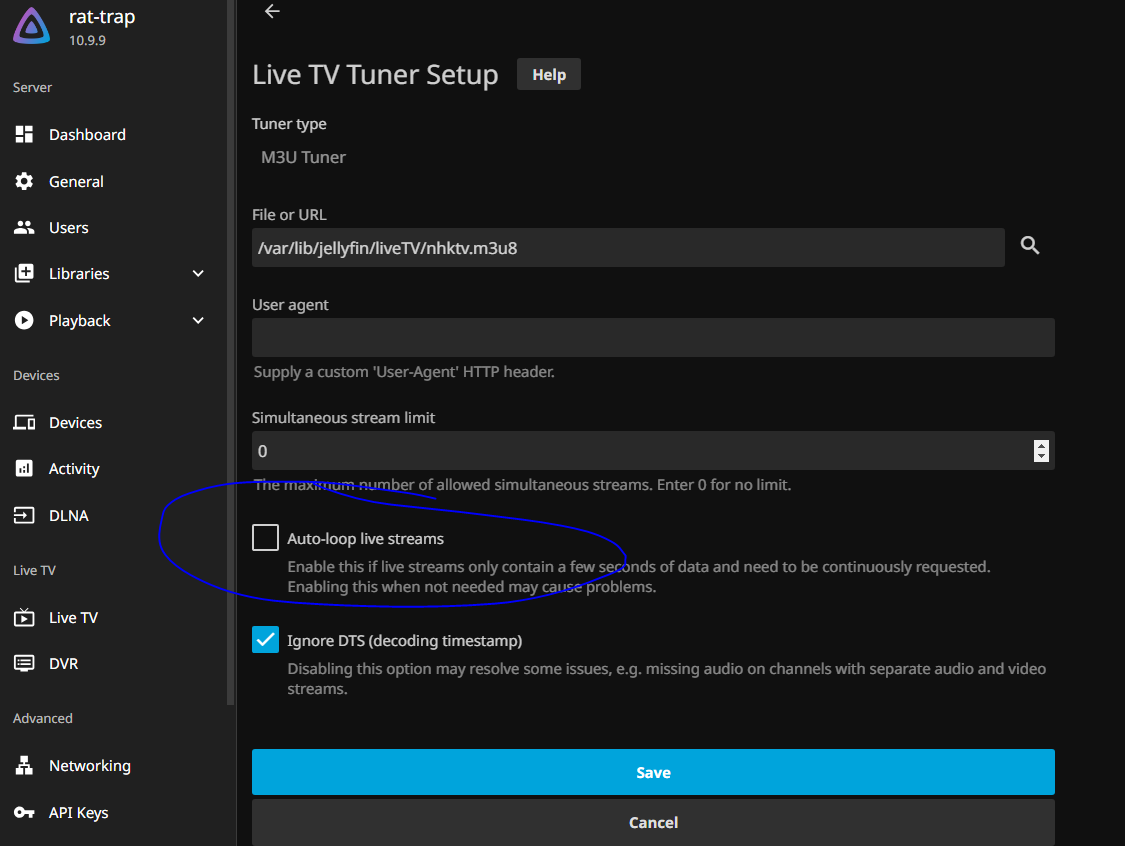Click the Jellyfin logo icon
This screenshot has width=1125, height=846.
pos(32,27)
